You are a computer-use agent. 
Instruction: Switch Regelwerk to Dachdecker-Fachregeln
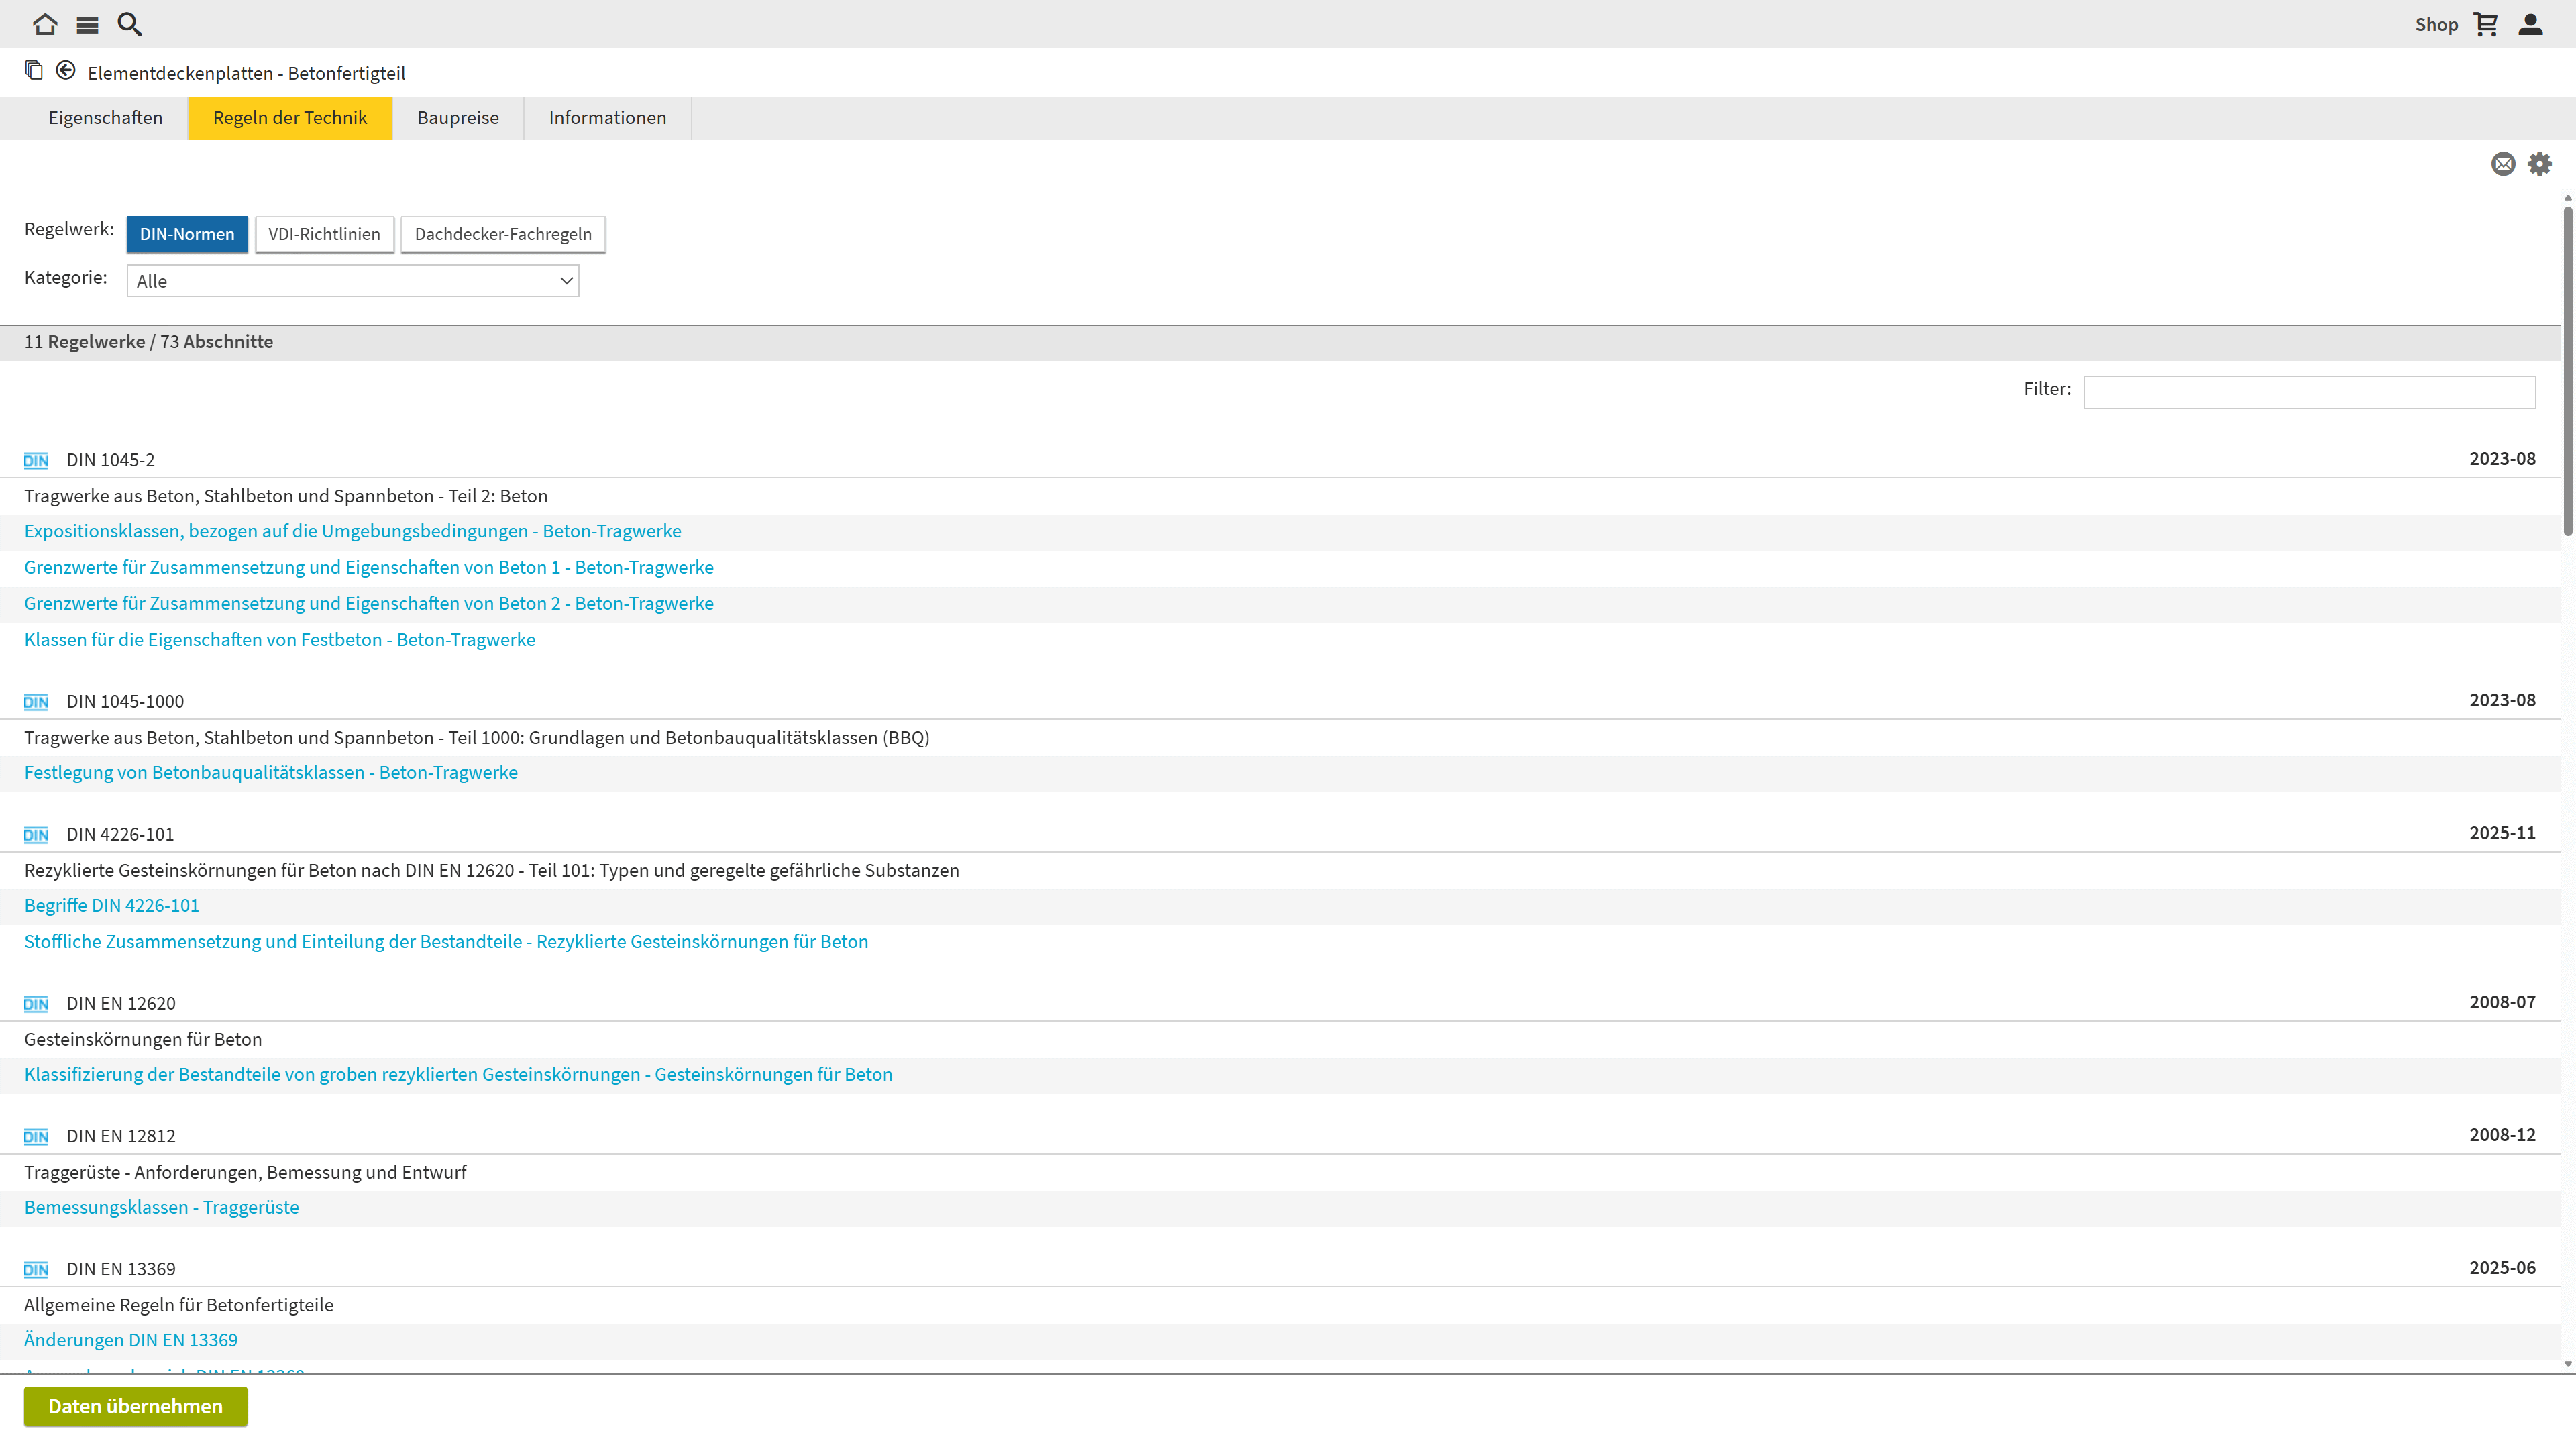tap(503, 234)
